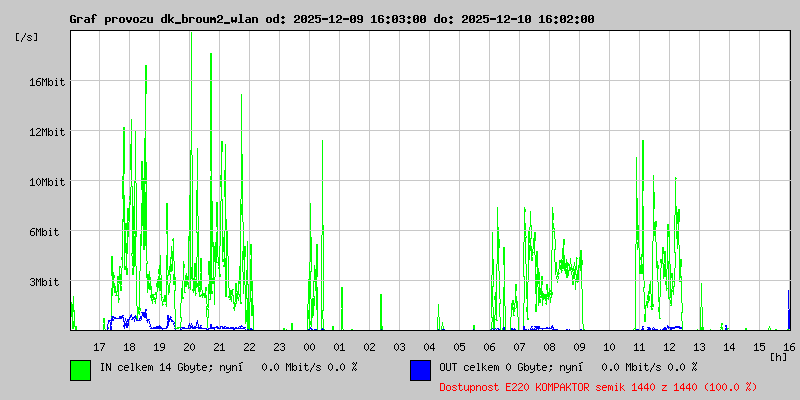This screenshot has height=400, width=800.
Task: Select hour 23 on the time axis
Action: (279, 346)
